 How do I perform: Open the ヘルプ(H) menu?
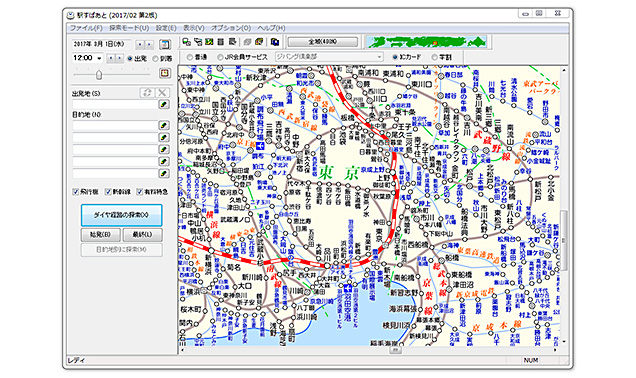pos(271,28)
